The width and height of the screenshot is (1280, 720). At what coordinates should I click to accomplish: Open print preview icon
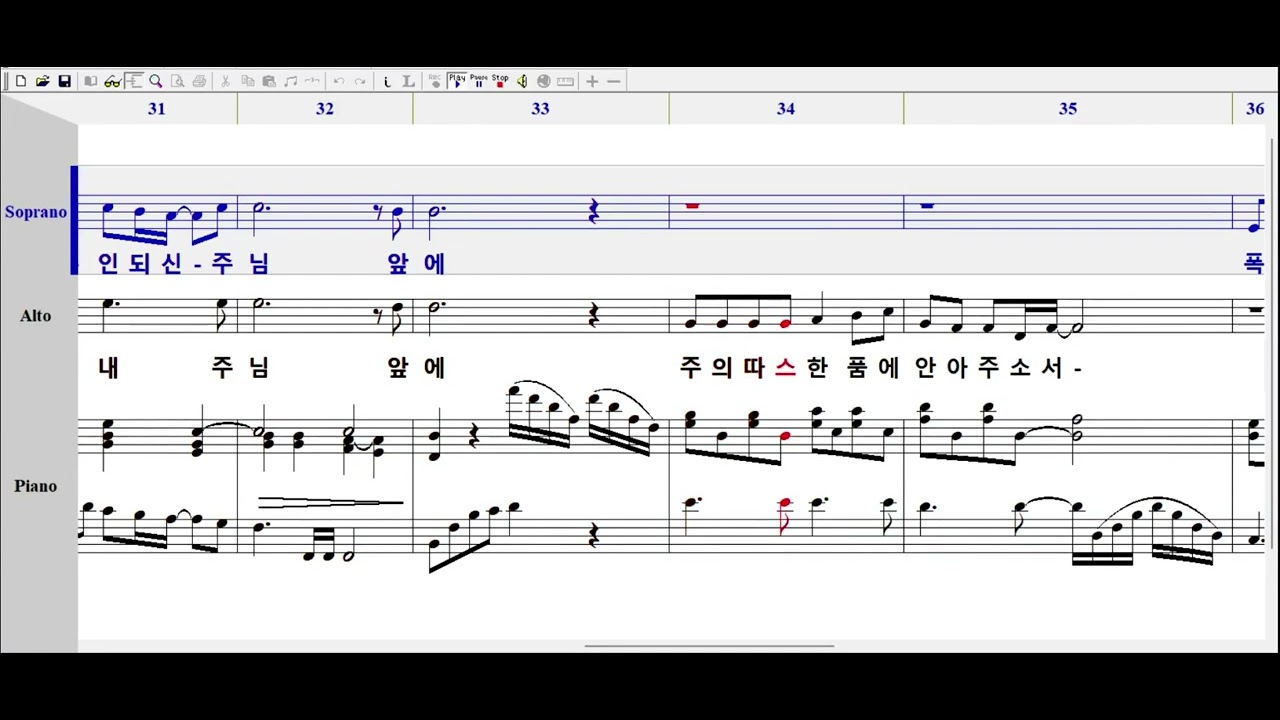[177, 81]
